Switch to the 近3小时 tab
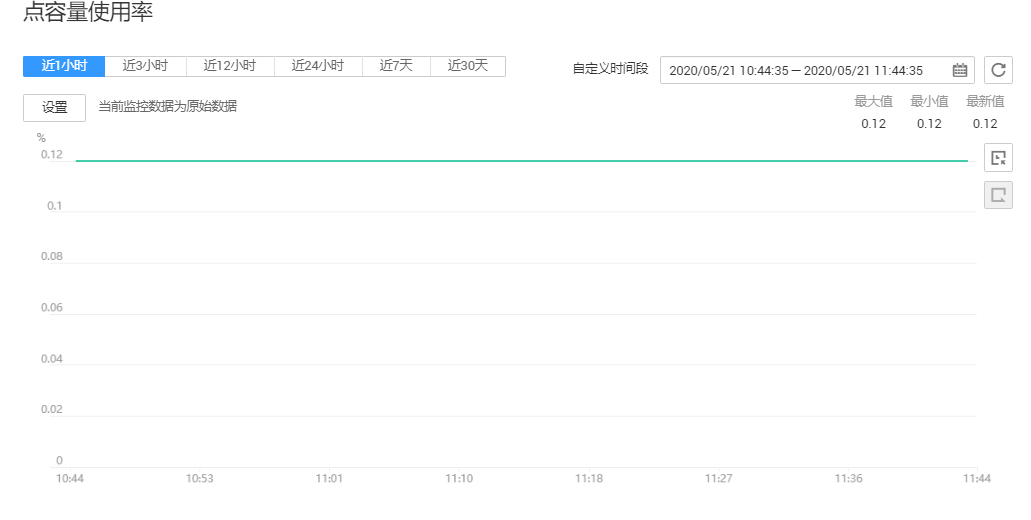The height and width of the screenshot is (520, 1031). 145,66
